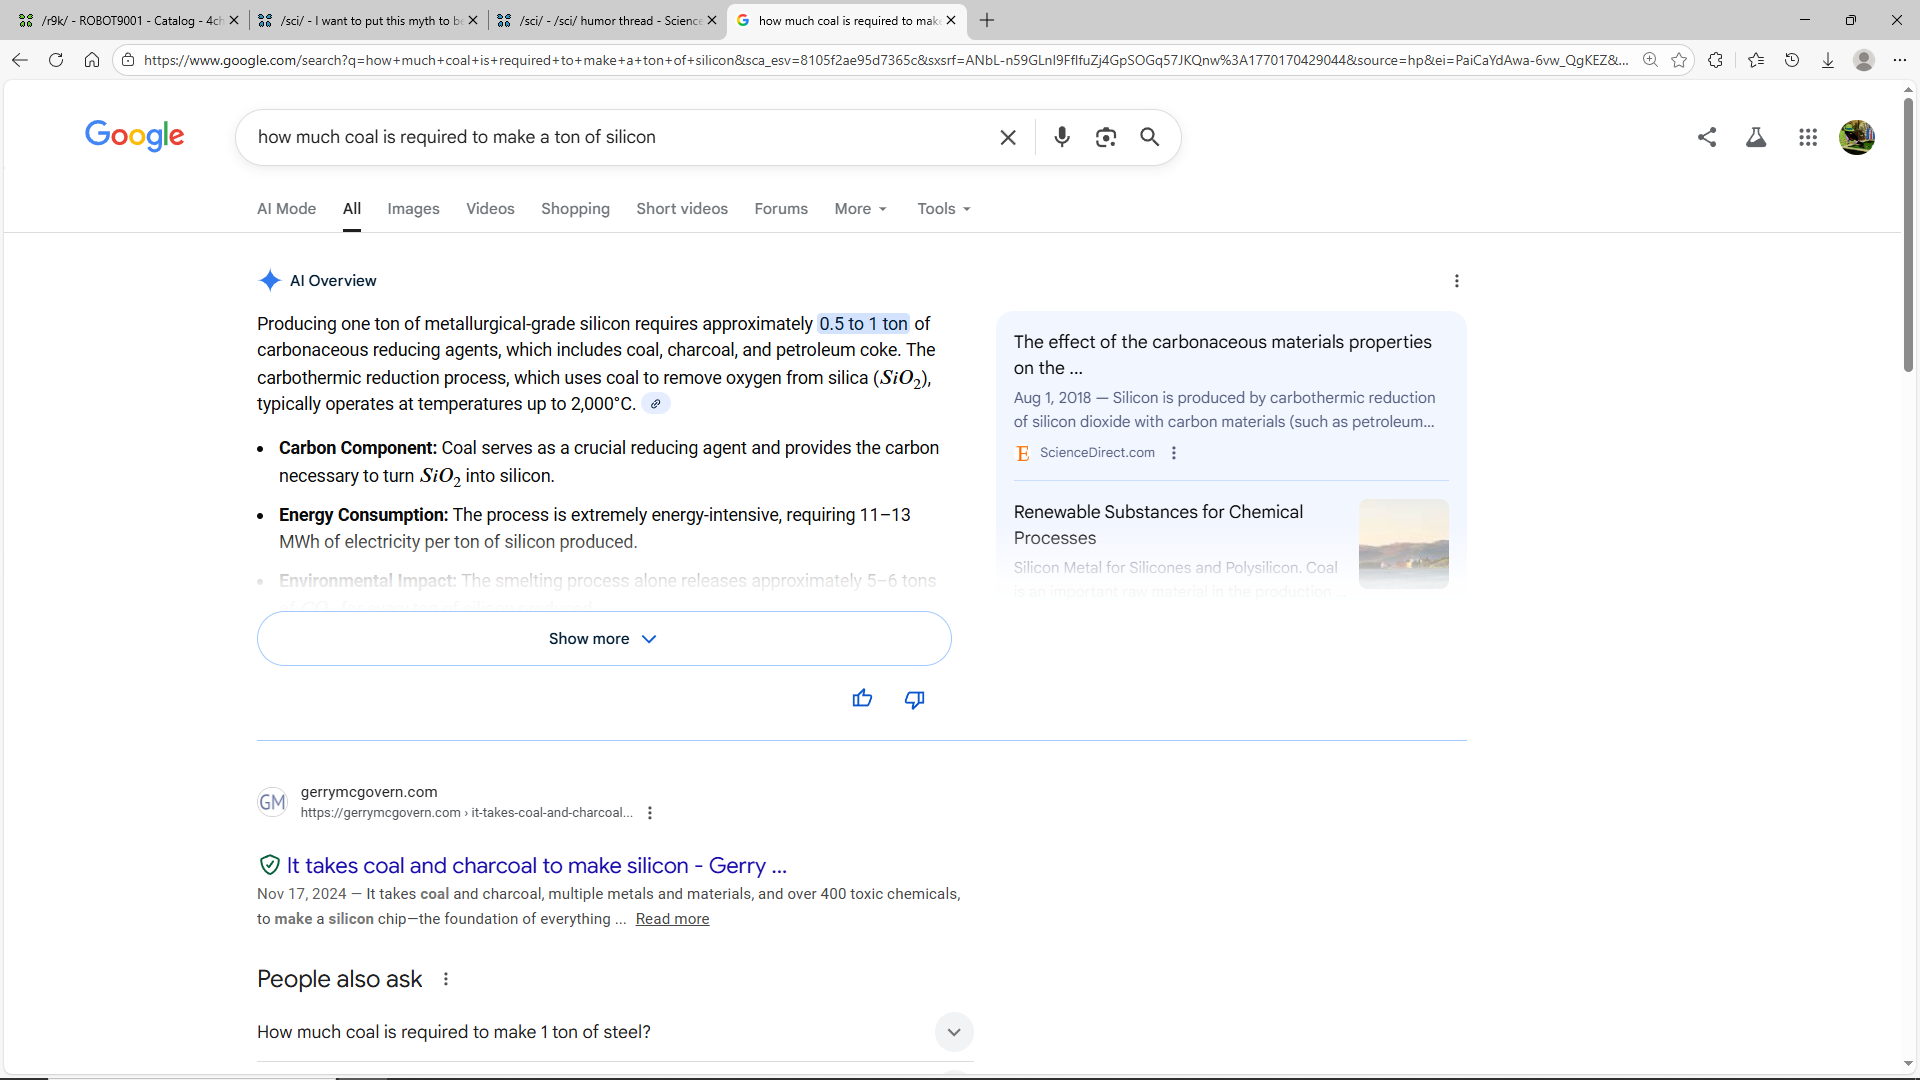Open the gerrymcgovern silicon article link
The image size is (1920, 1080).
point(536,866)
